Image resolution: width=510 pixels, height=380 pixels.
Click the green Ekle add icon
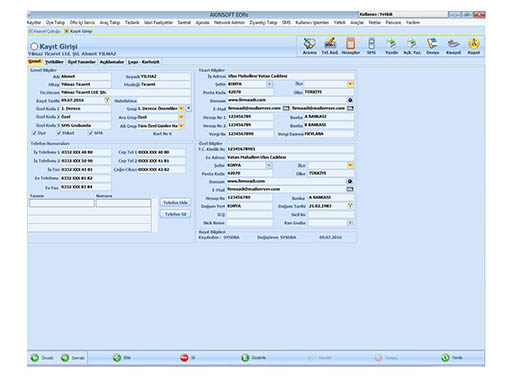click(117, 358)
